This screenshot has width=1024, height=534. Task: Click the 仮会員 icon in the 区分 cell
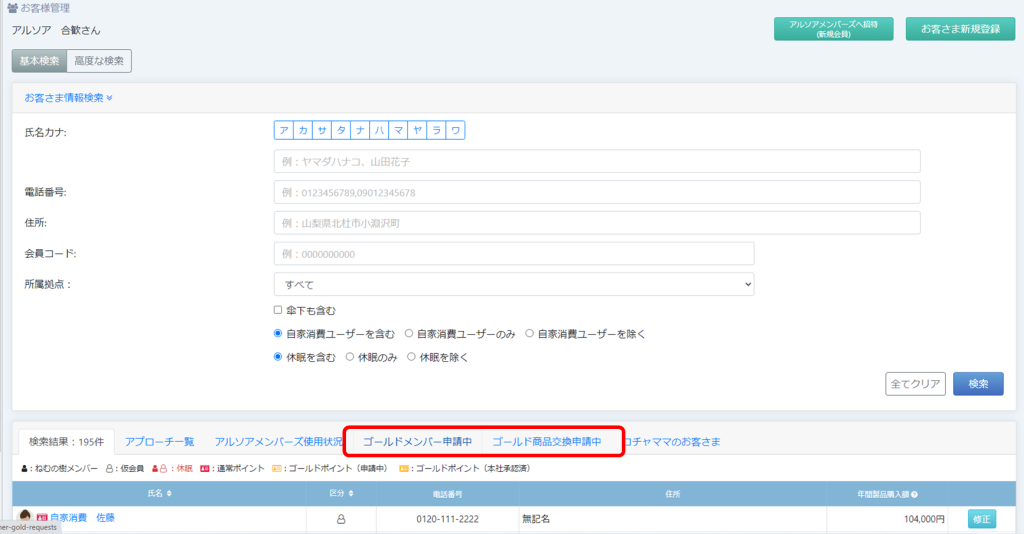click(340, 519)
